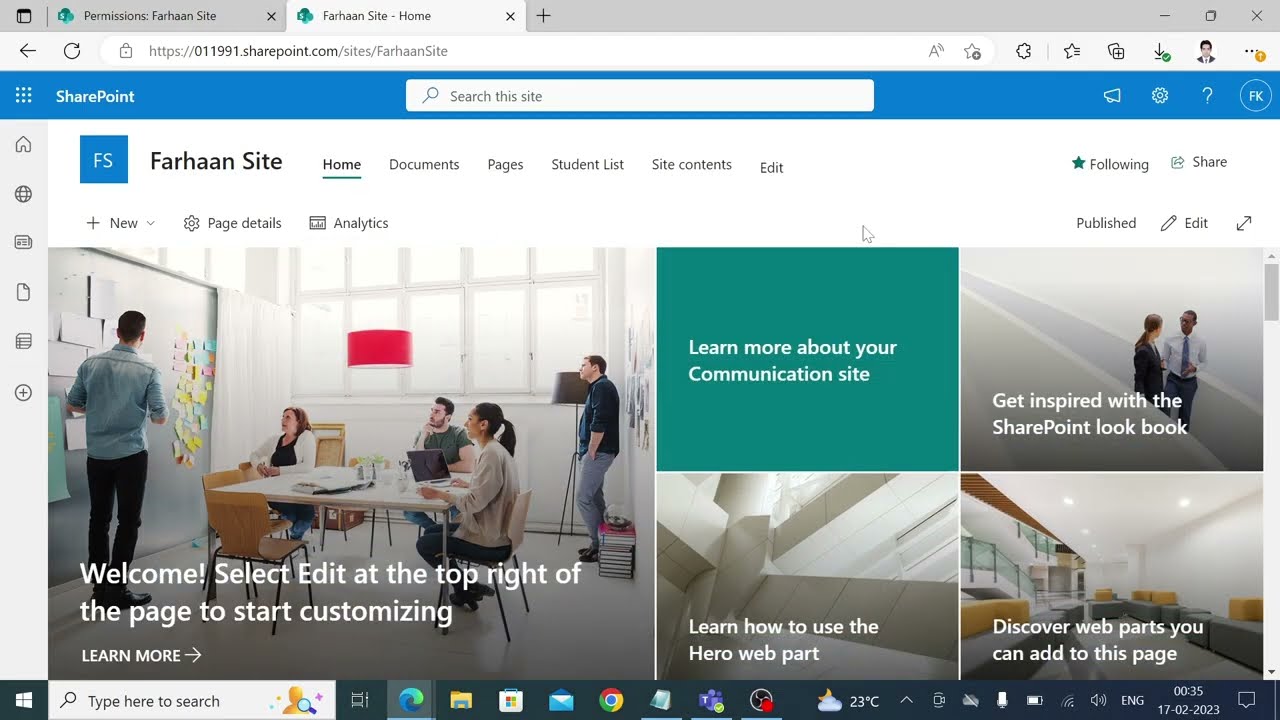Open browser extensions puzzle icon

pos(1023,51)
